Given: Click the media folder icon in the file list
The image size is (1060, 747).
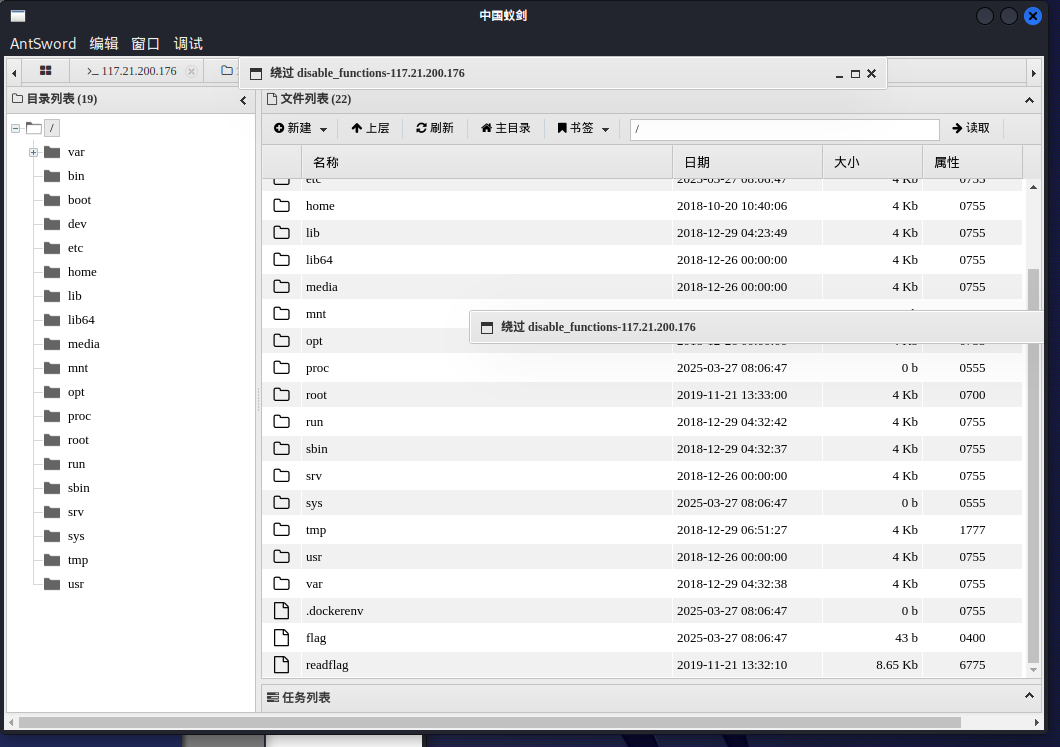Looking at the screenshot, I should tap(281, 287).
